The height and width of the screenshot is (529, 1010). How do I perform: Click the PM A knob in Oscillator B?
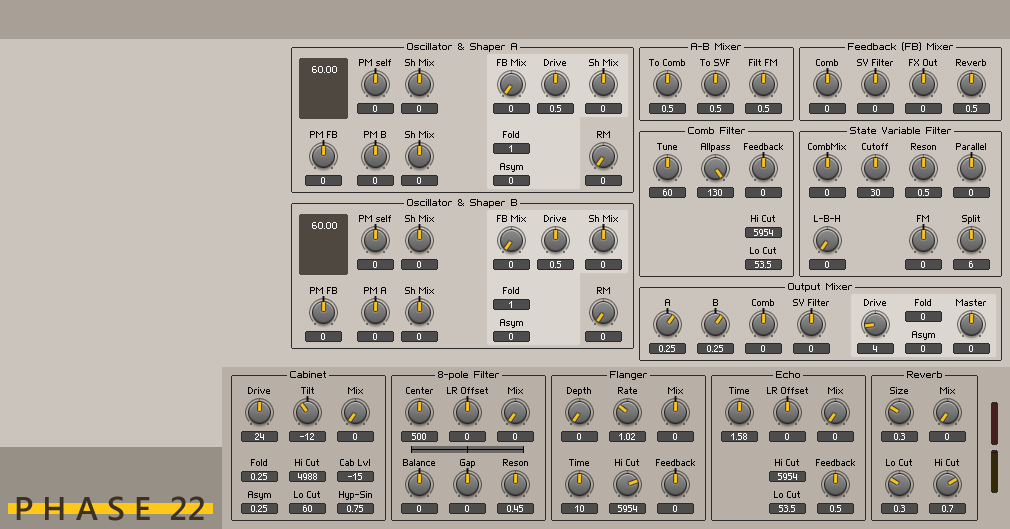tap(375, 313)
